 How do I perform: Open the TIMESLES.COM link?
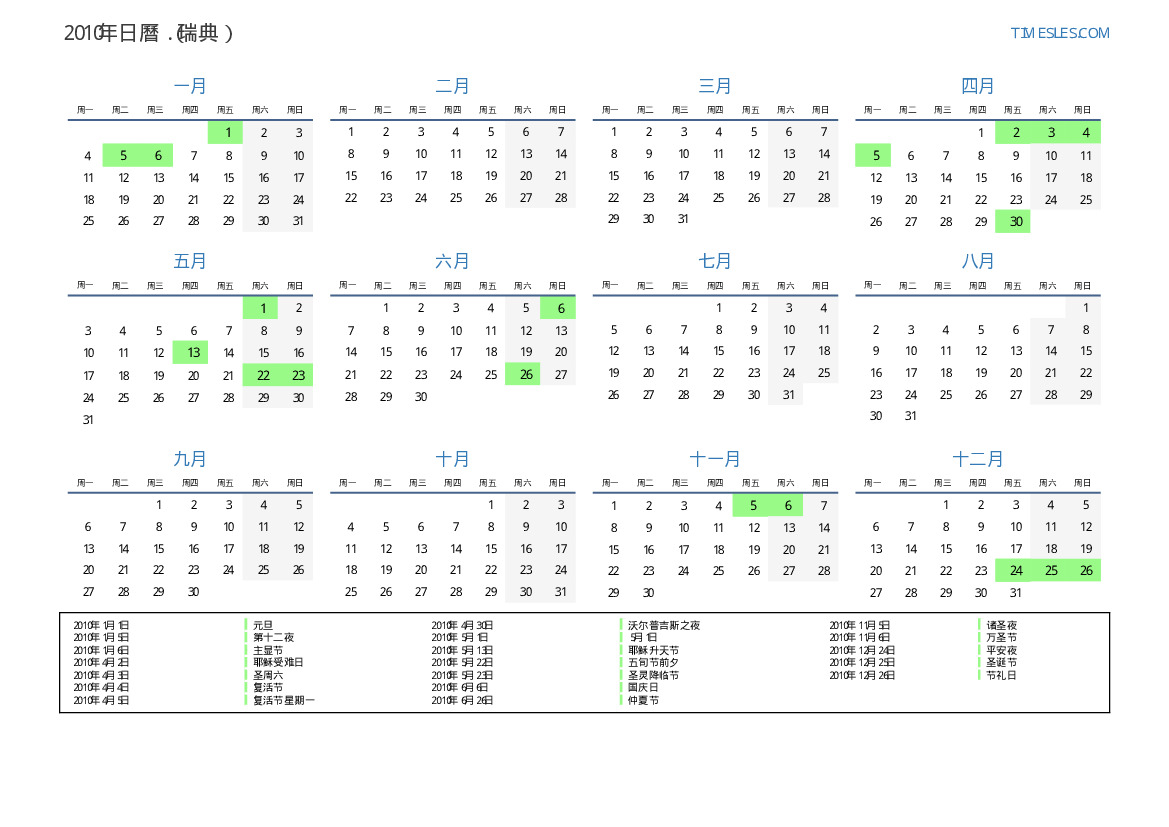1059,33
